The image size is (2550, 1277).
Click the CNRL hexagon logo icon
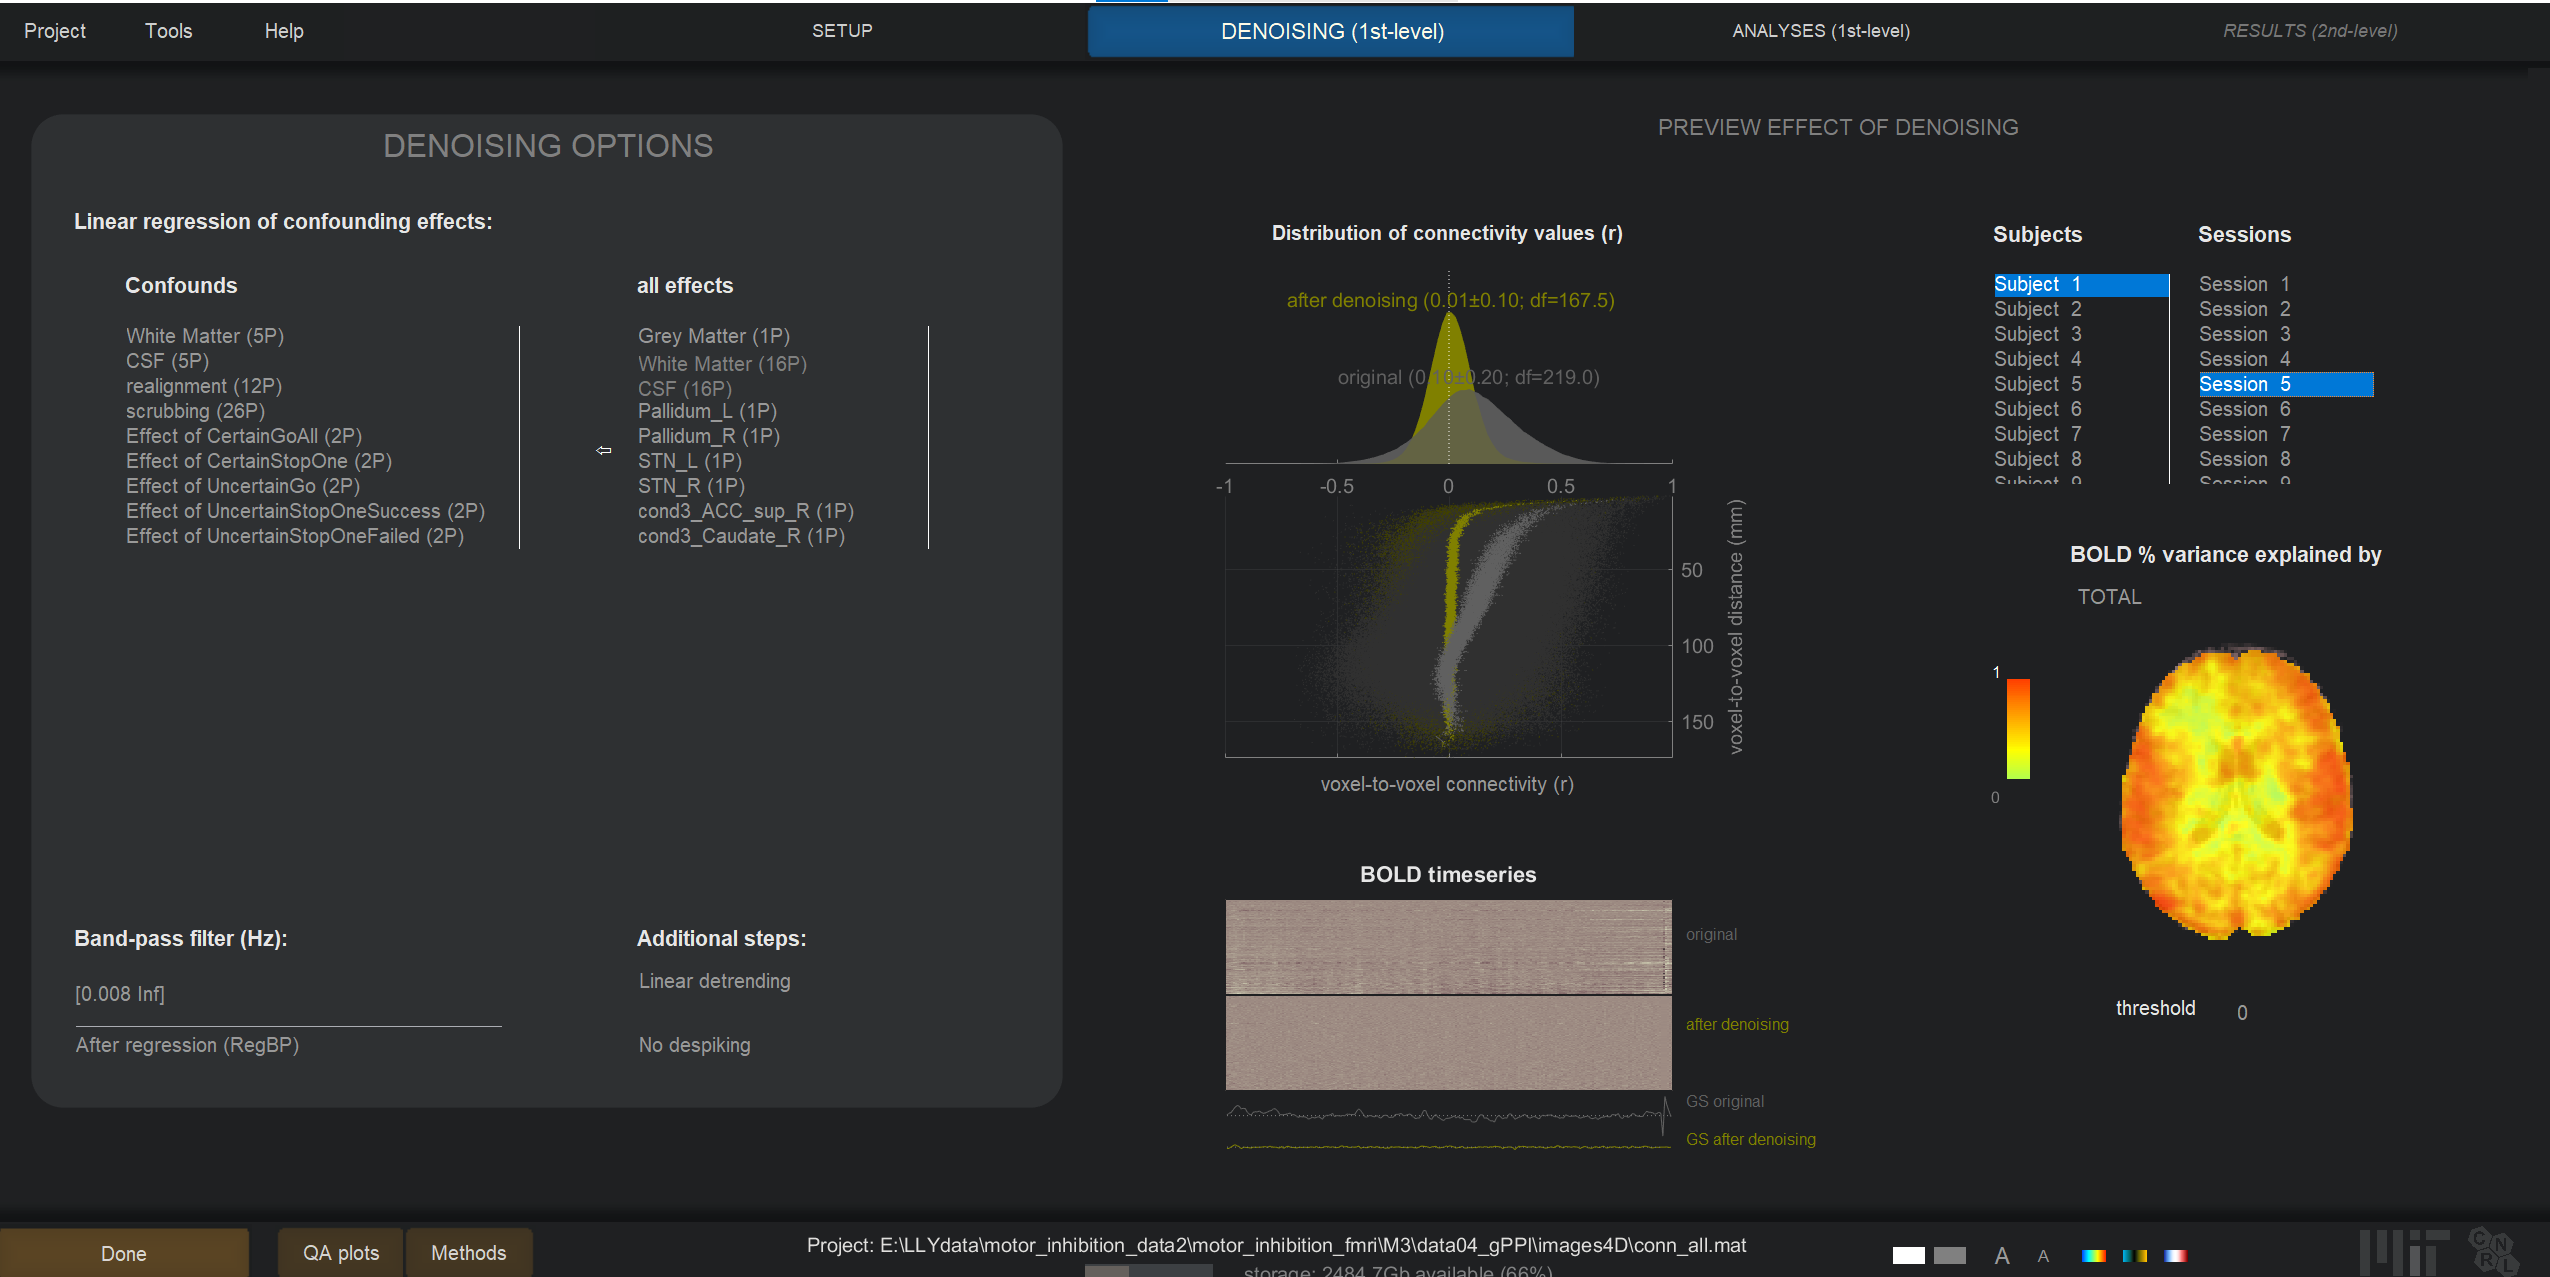point(2492,1251)
